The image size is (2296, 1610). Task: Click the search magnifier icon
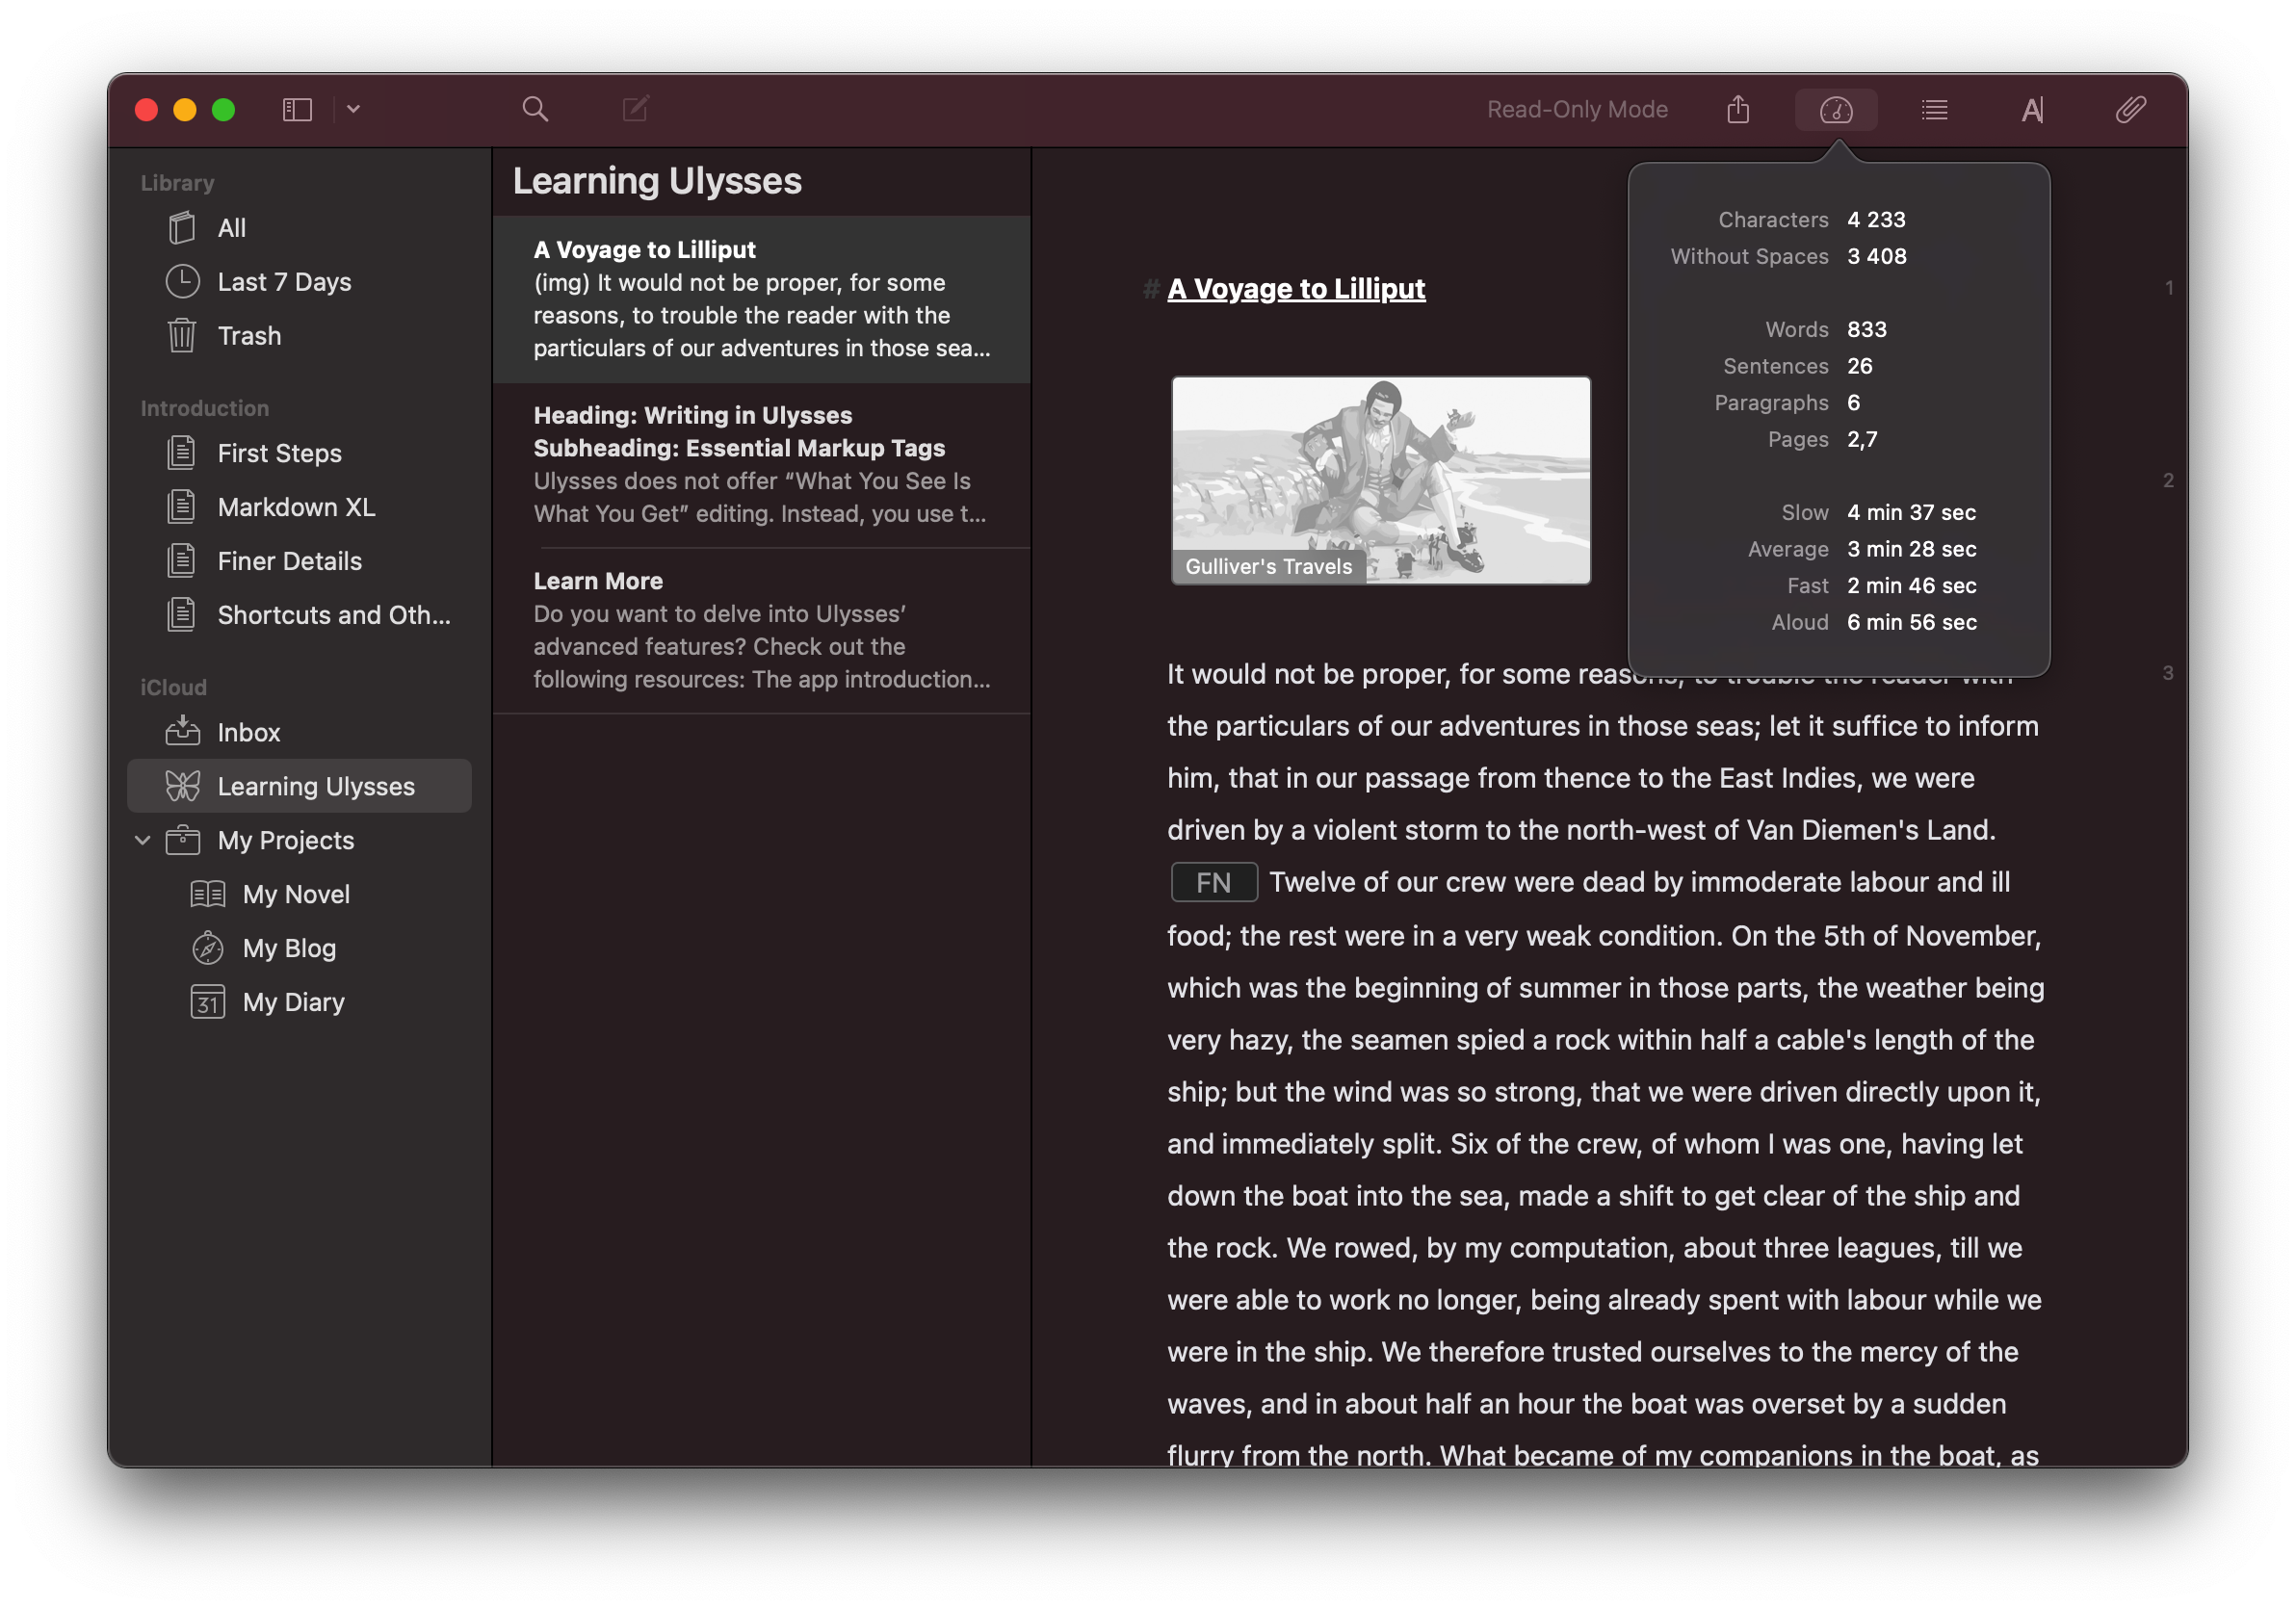tap(535, 109)
